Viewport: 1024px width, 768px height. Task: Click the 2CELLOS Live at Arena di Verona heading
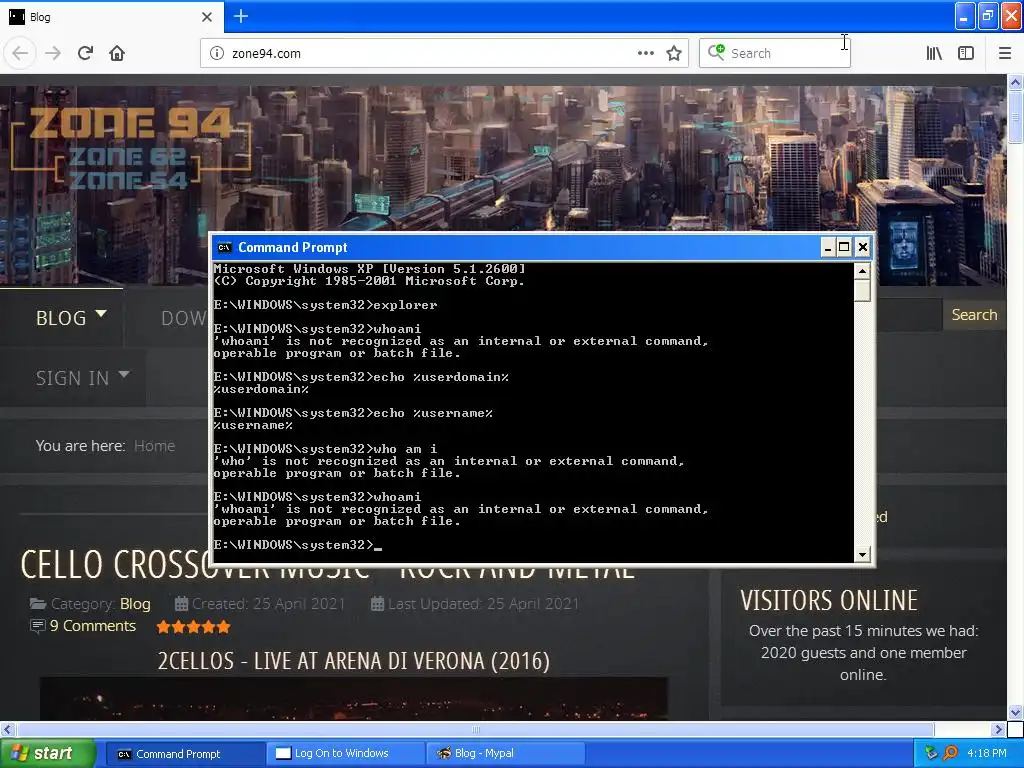point(353,661)
